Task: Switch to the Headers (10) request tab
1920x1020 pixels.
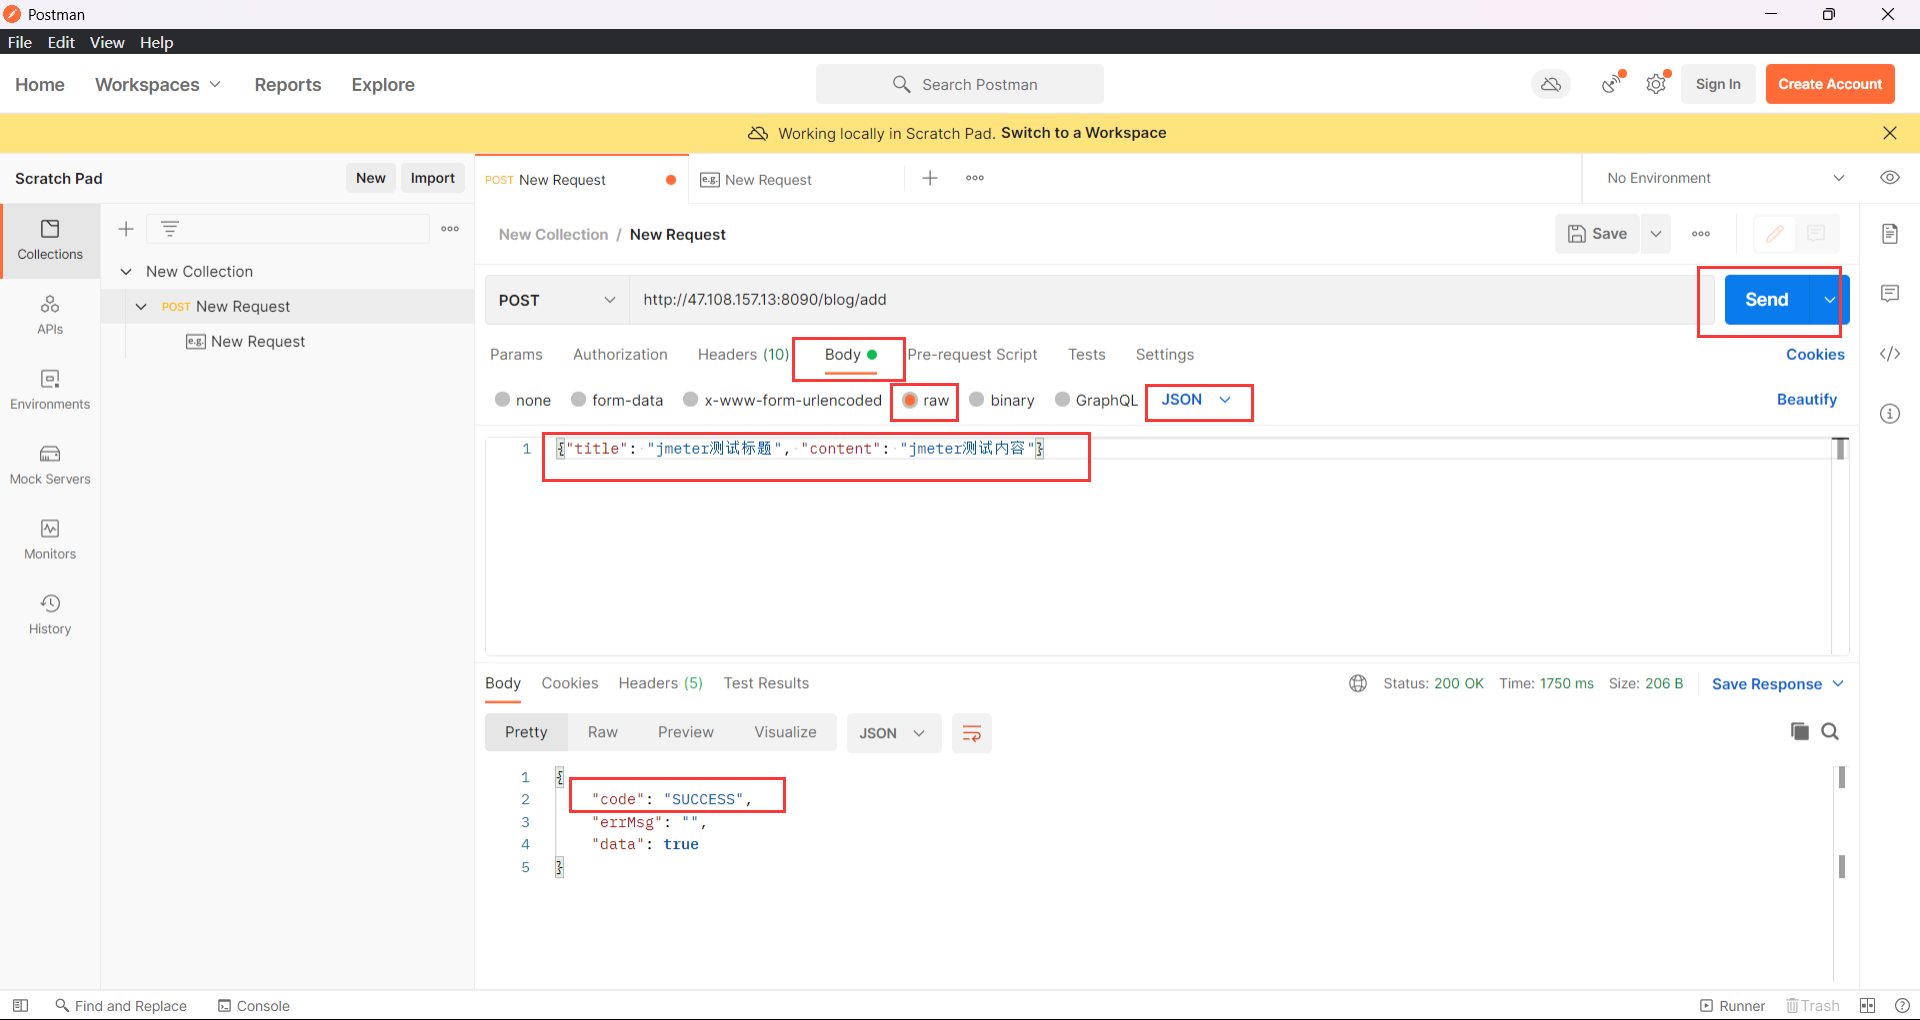Action: click(743, 354)
